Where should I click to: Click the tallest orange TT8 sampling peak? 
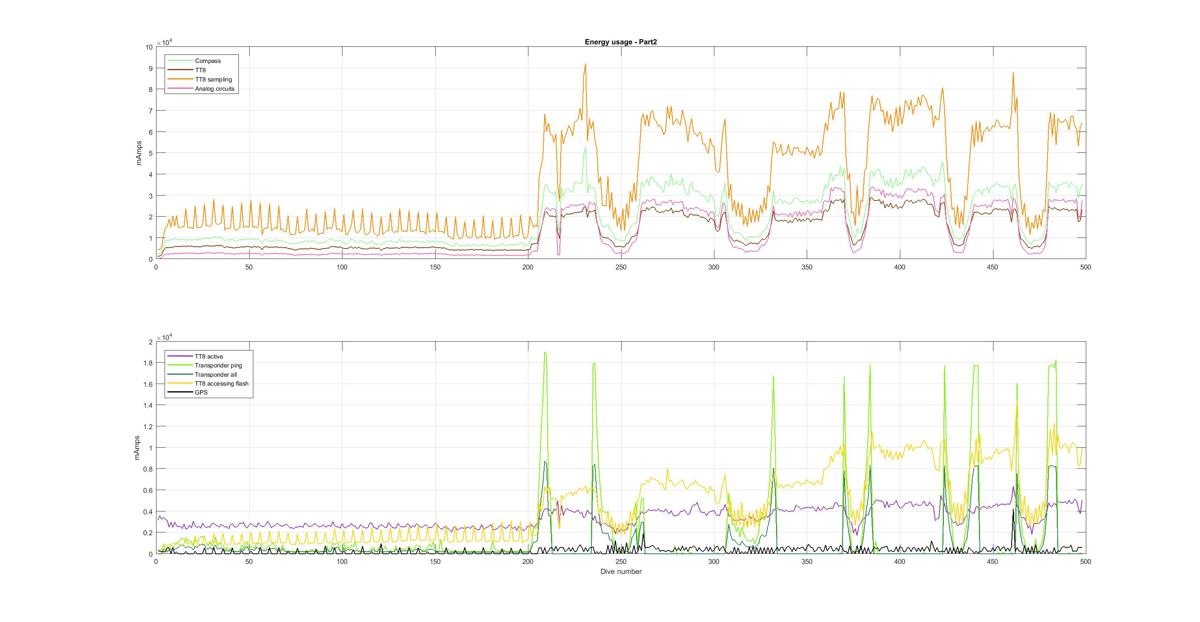585,65
